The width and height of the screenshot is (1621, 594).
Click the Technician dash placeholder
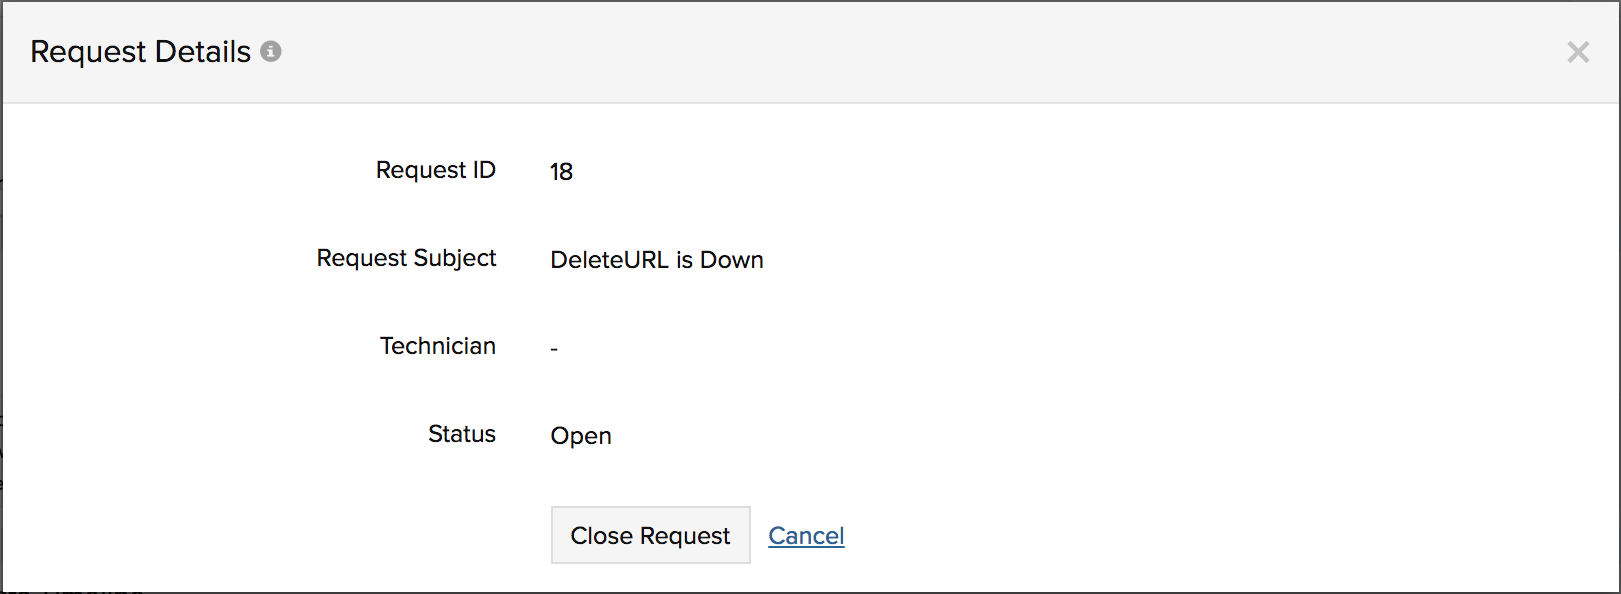554,347
